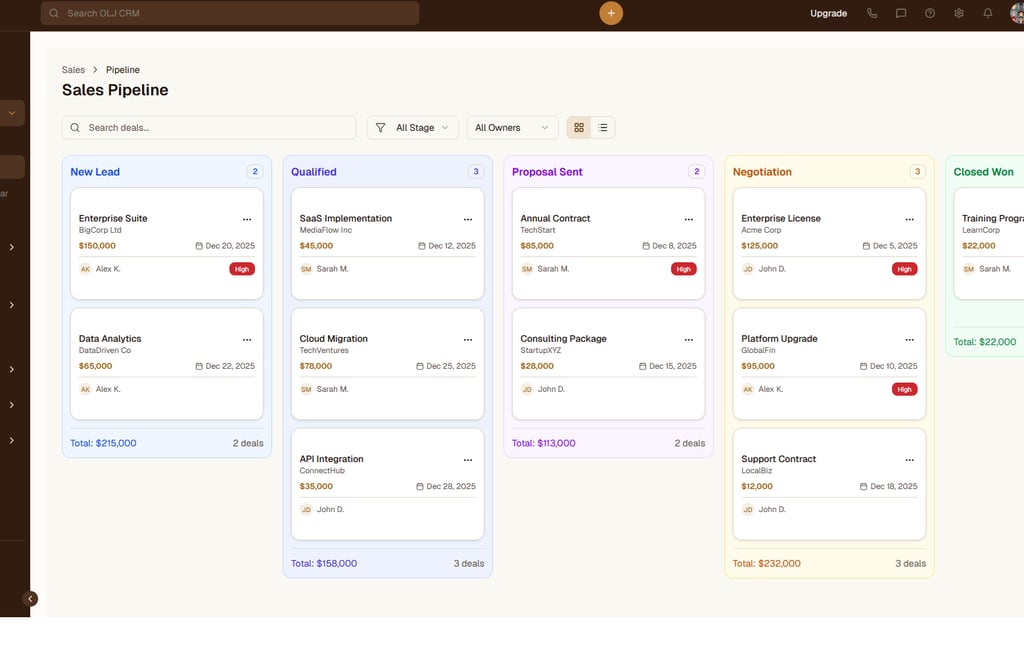Click Dec 20, 2025 calendar icon
The width and height of the screenshot is (1024, 656).
199,246
